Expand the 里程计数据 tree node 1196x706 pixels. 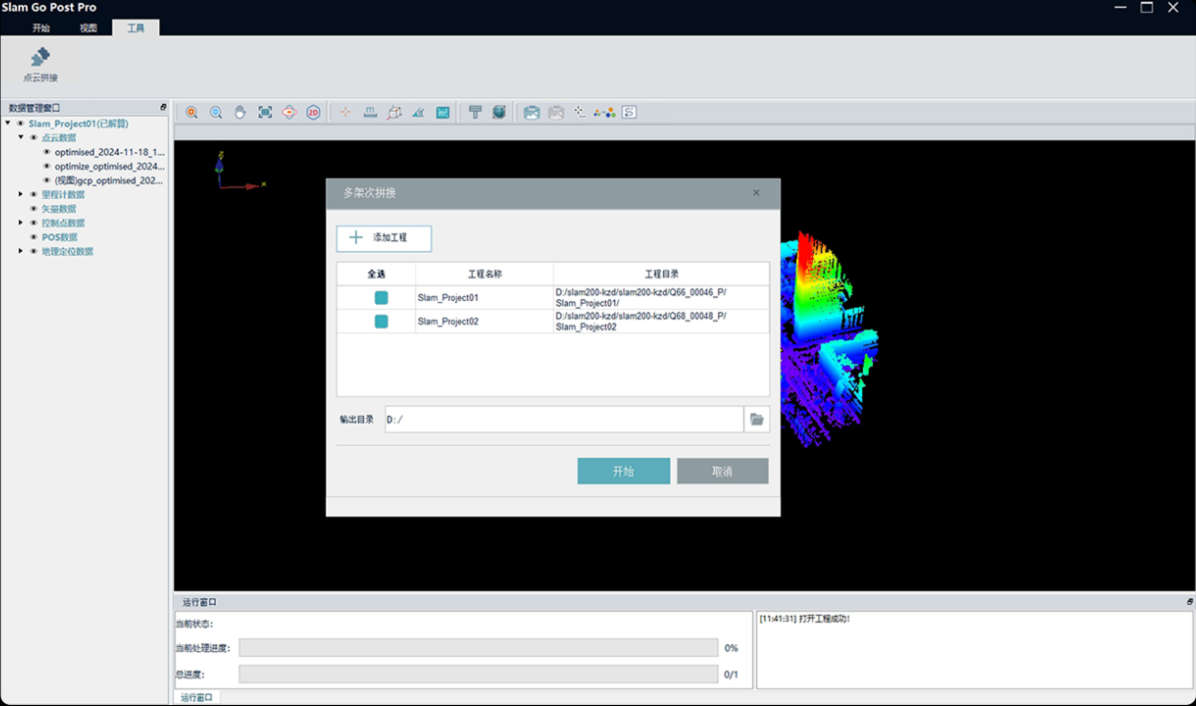(x=21, y=195)
